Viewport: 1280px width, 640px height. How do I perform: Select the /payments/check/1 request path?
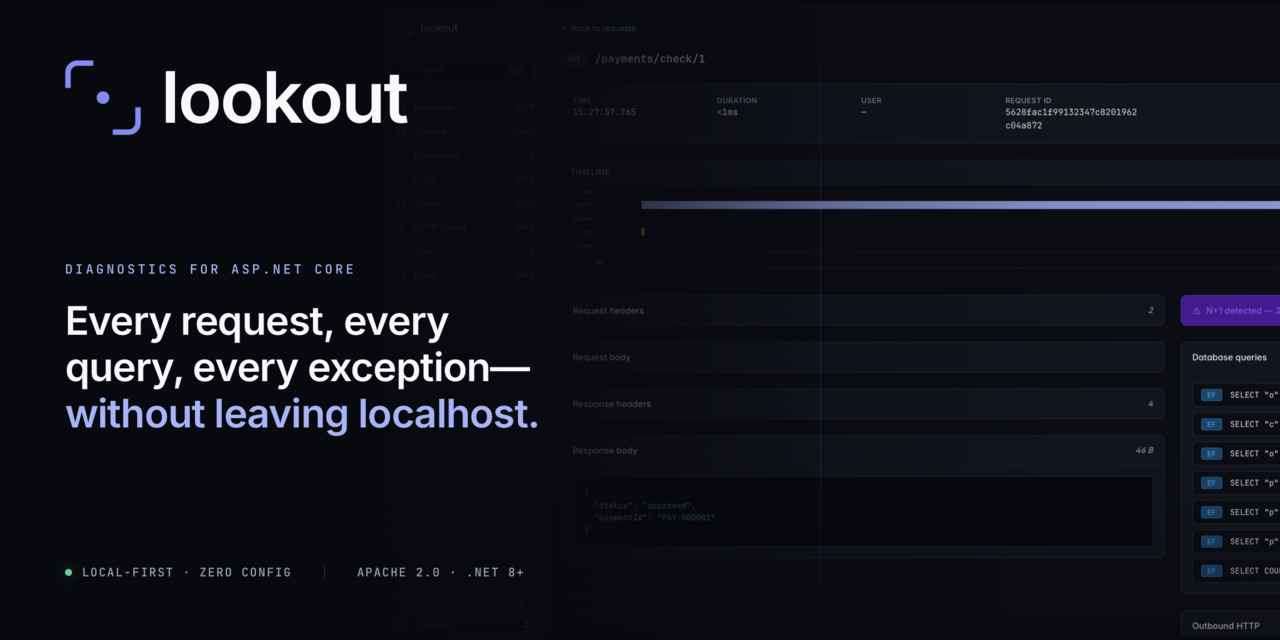pyautogui.click(x=650, y=59)
